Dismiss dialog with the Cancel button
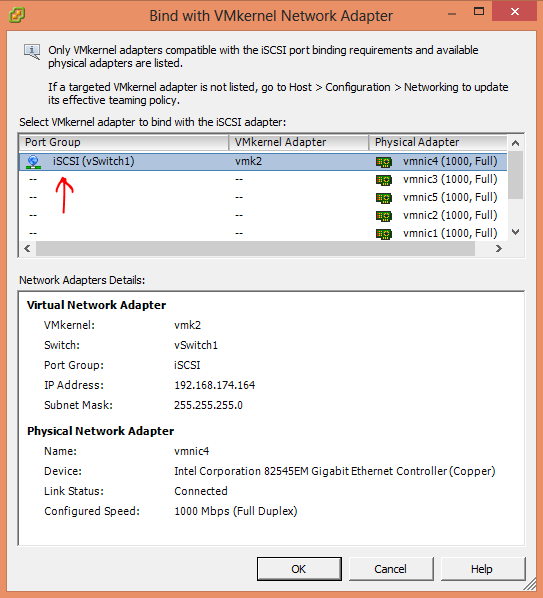 click(x=391, y=569)
